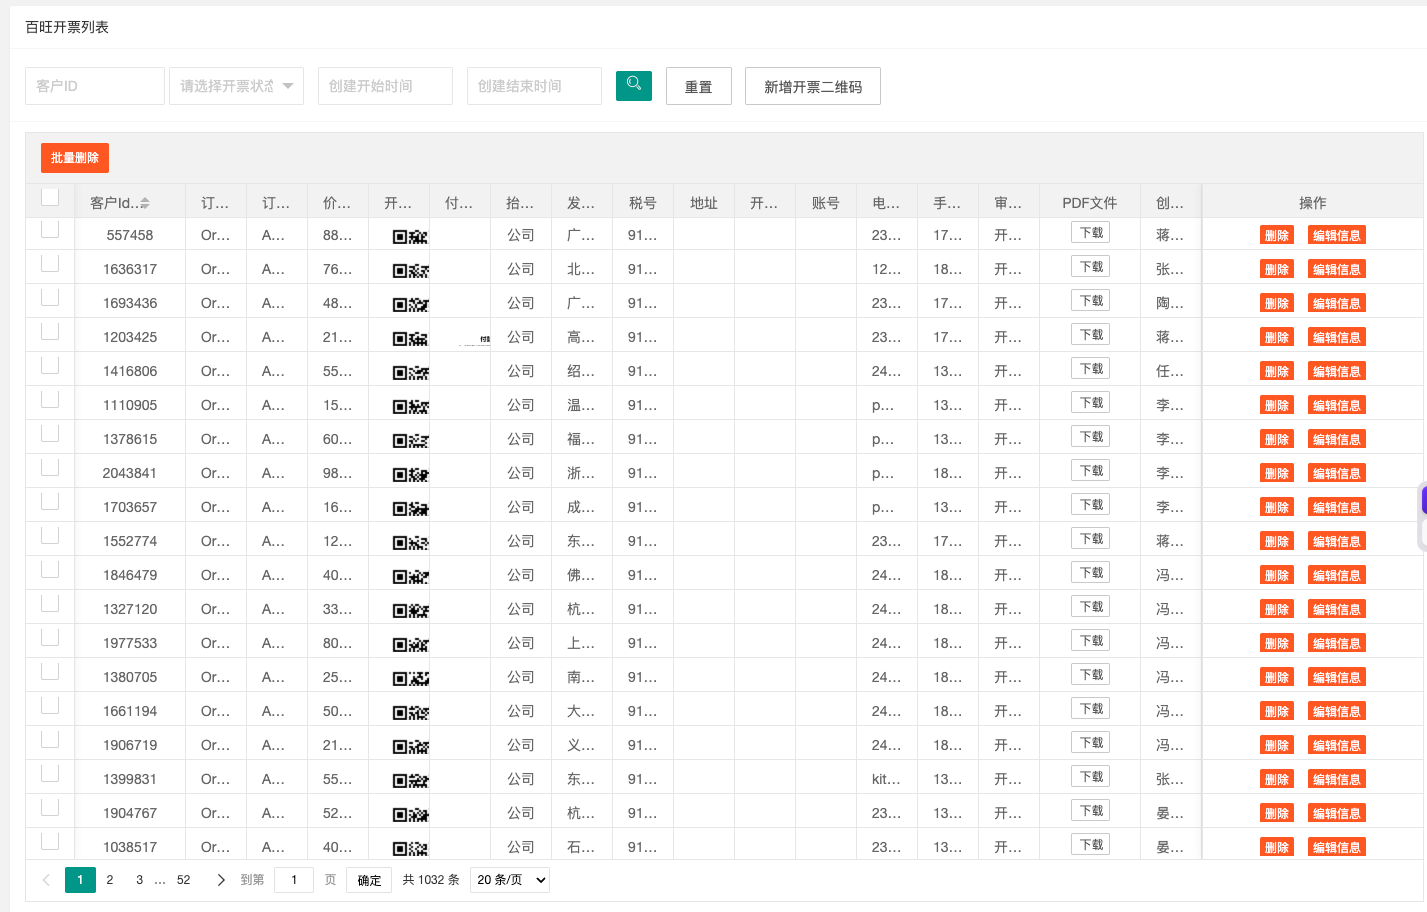The height and width of the screenshot is (912, 1427).
Task: Sort table by 客户Id column arrows
Action: 145,203
